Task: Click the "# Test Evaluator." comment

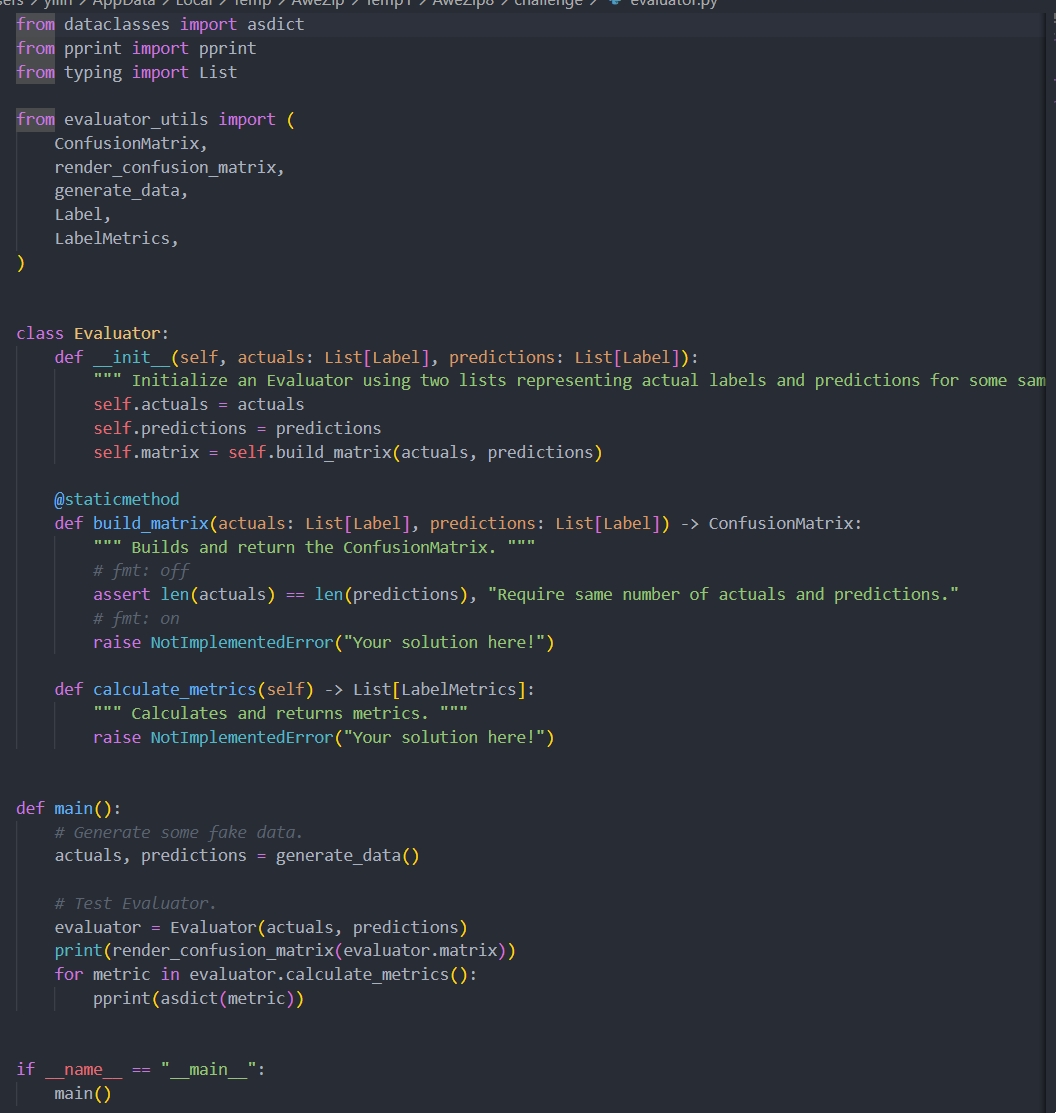Action: pyautogui.click(x=135, y=903)
